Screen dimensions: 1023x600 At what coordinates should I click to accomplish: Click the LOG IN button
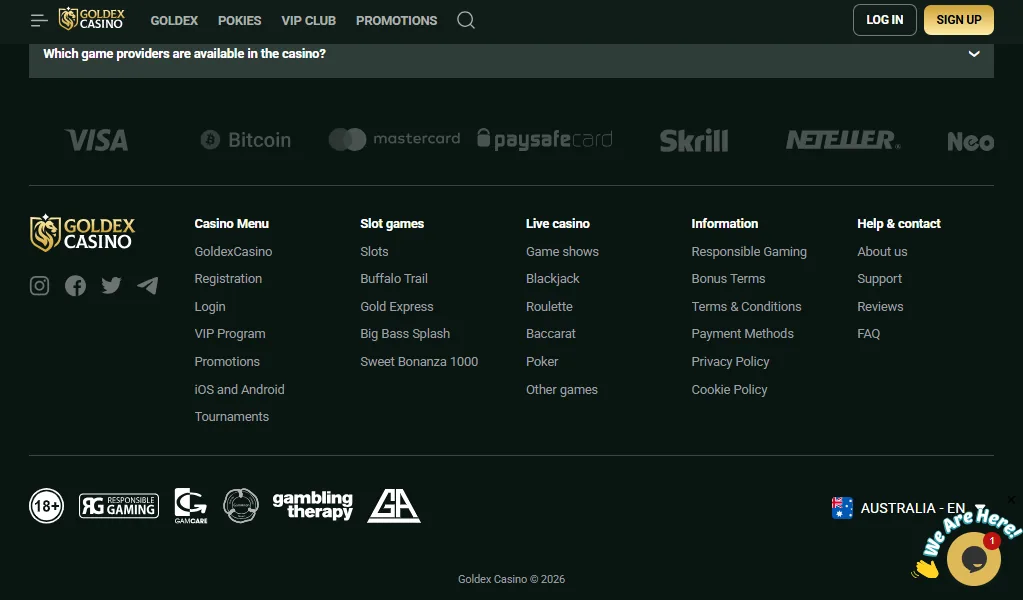[885, 20]
